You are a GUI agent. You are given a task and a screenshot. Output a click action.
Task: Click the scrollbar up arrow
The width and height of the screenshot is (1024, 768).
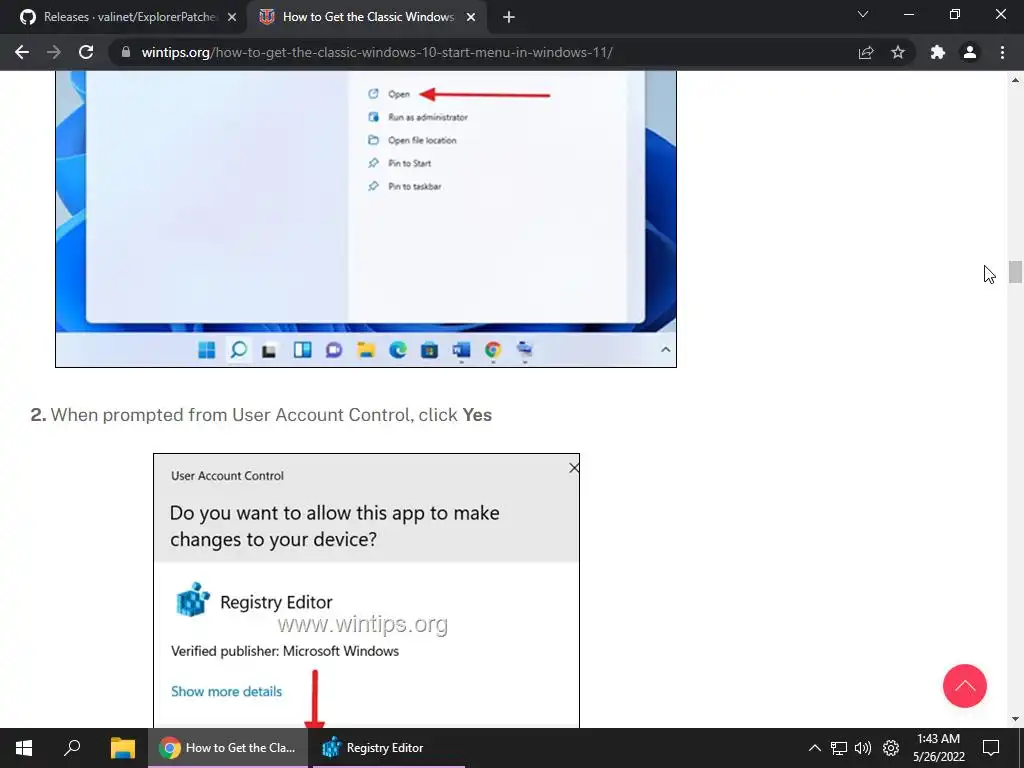(1015, 80)
